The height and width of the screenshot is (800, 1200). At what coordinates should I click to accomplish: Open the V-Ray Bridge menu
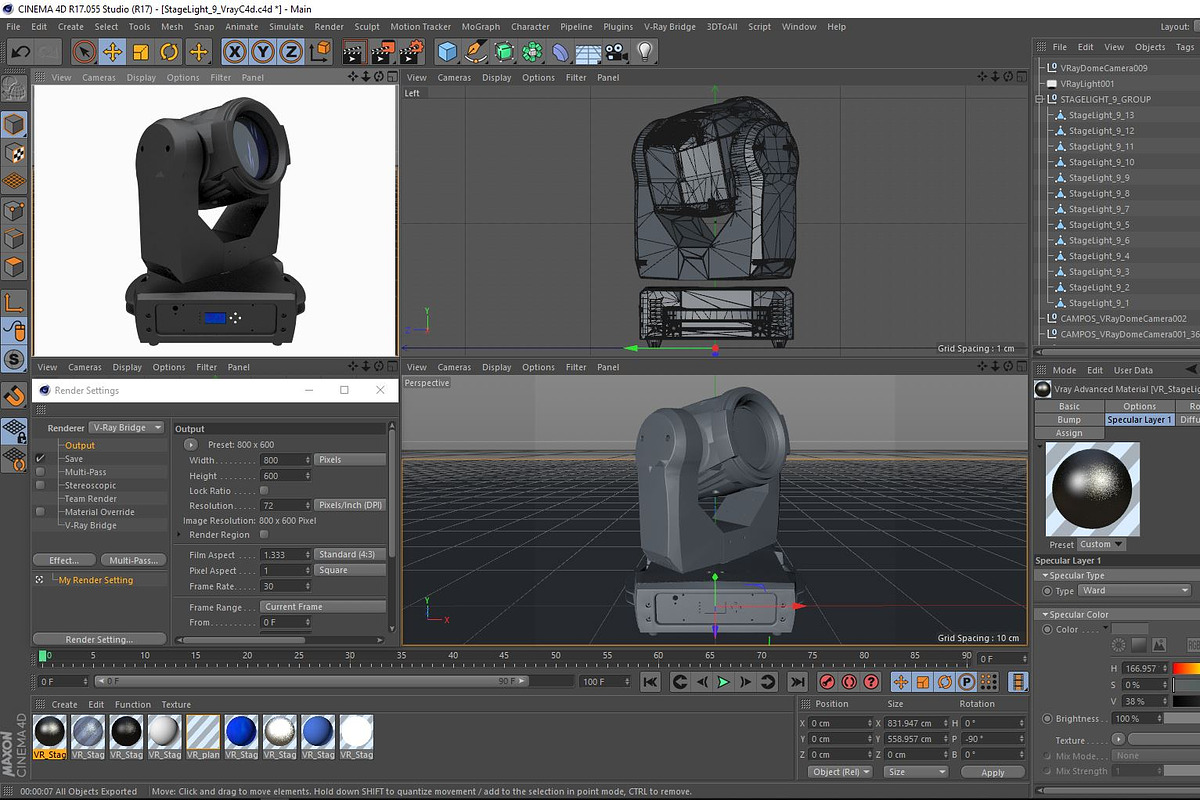[670, 27]
